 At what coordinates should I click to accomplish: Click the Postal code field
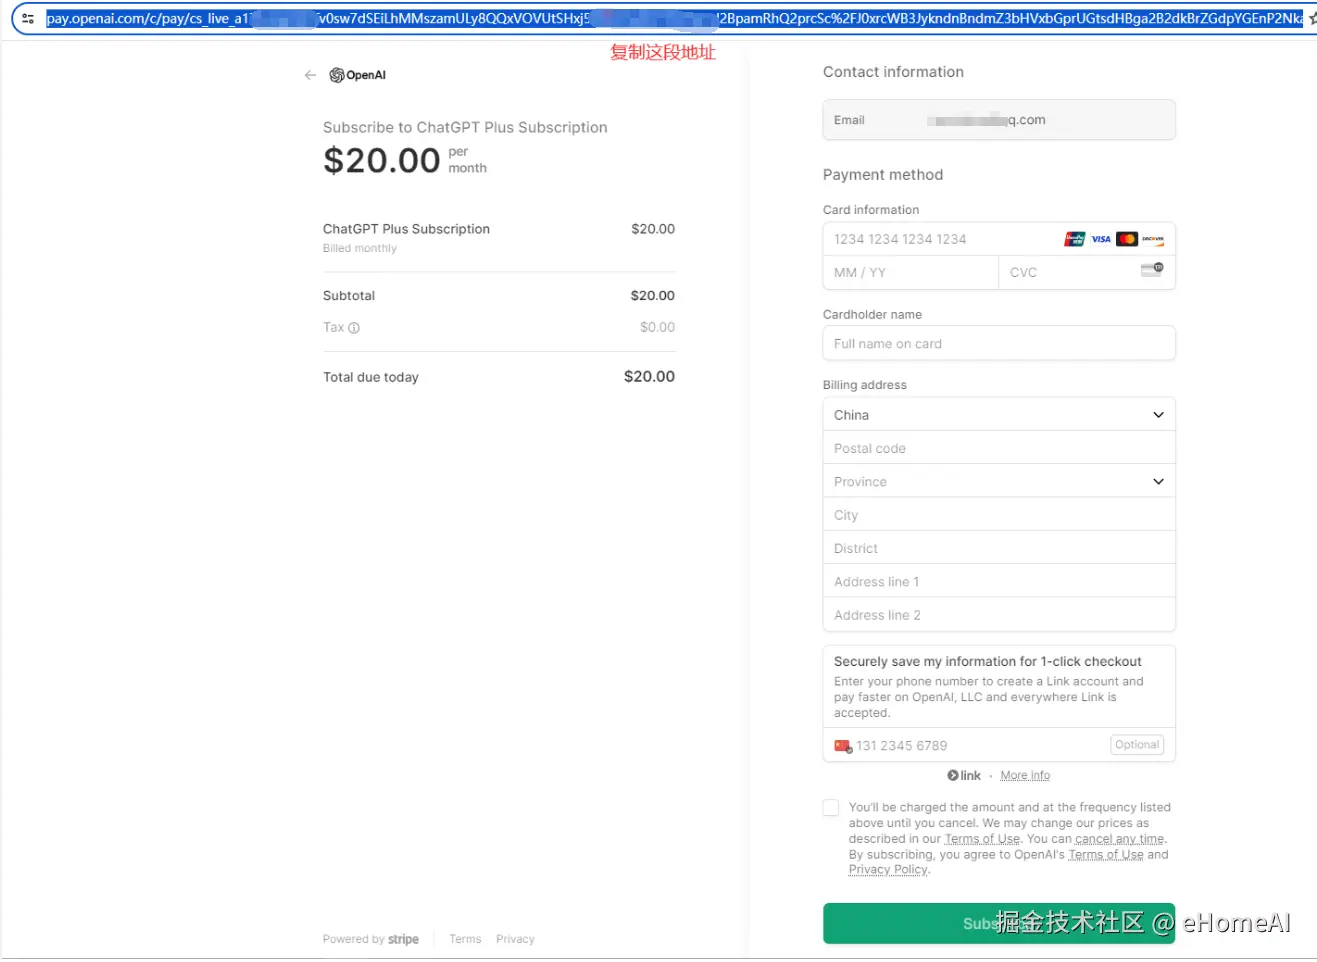point(999,449)
